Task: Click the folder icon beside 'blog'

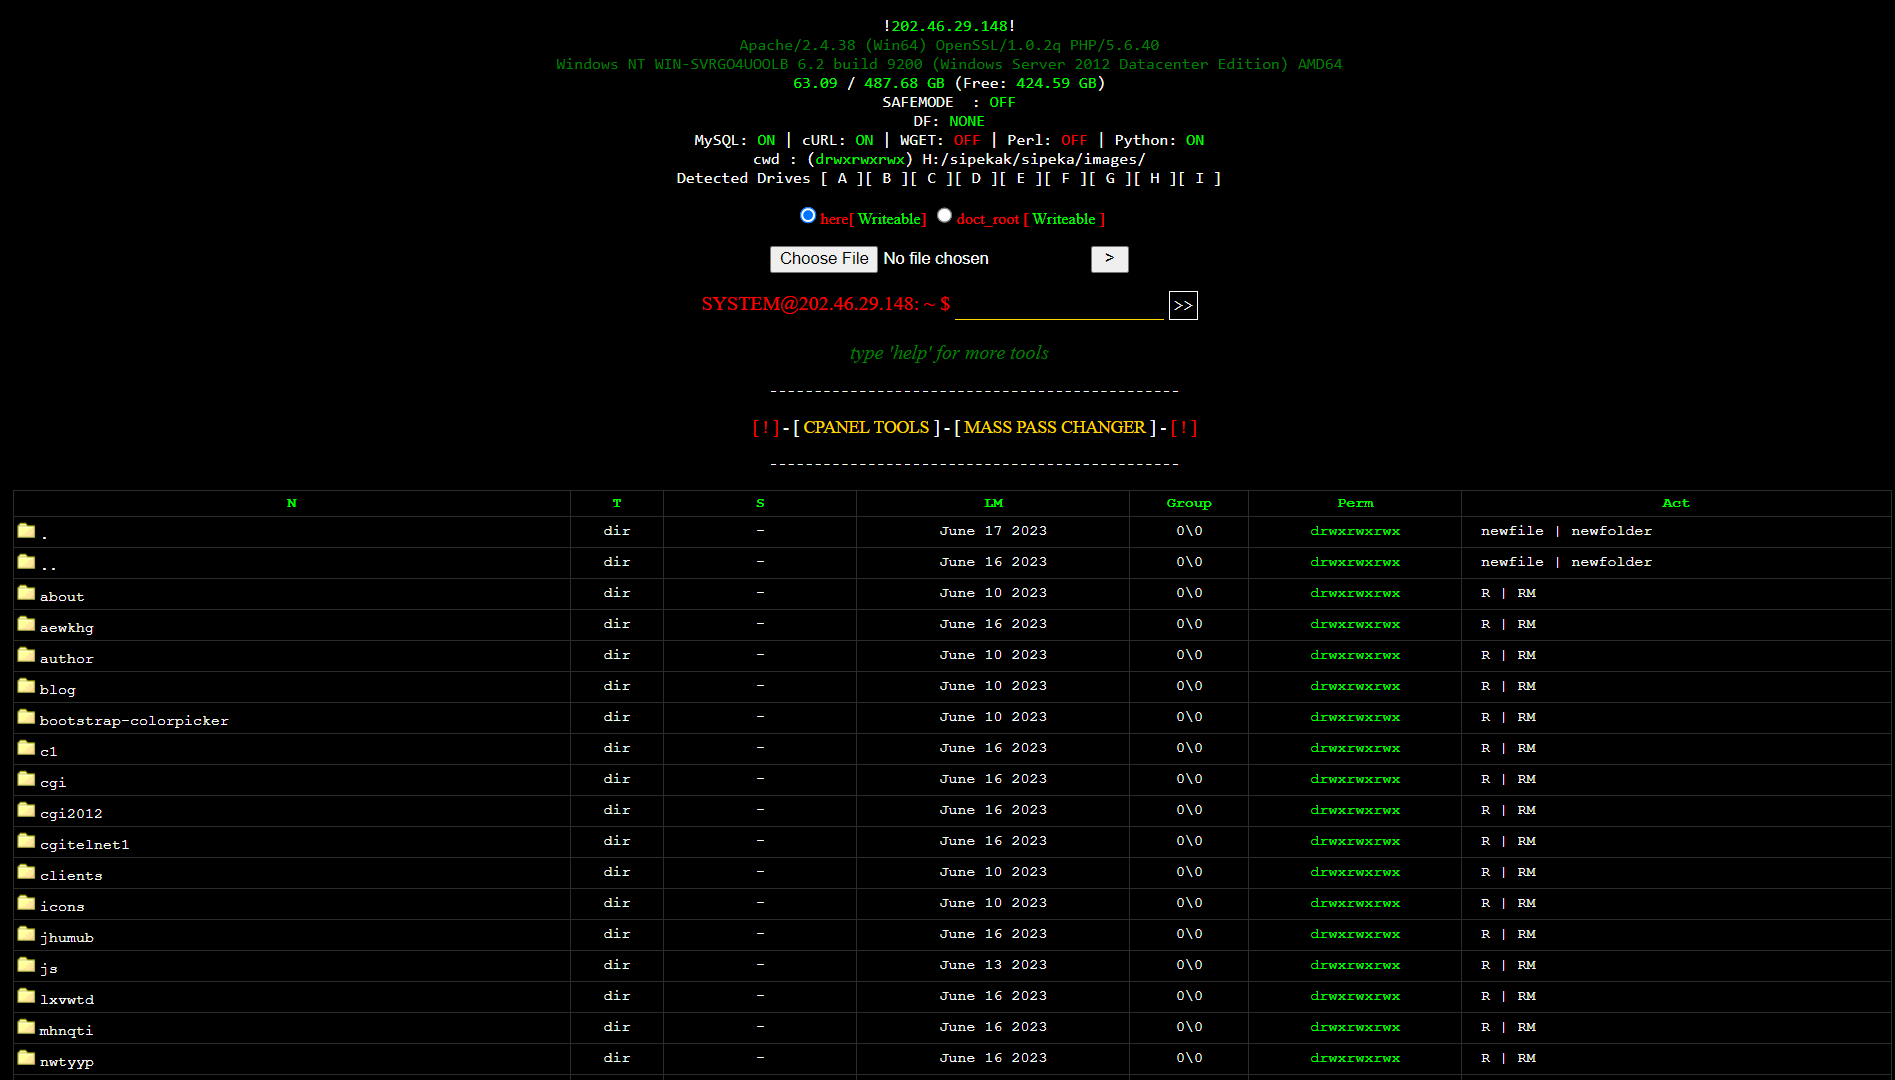Action: [x=26, y=685]
